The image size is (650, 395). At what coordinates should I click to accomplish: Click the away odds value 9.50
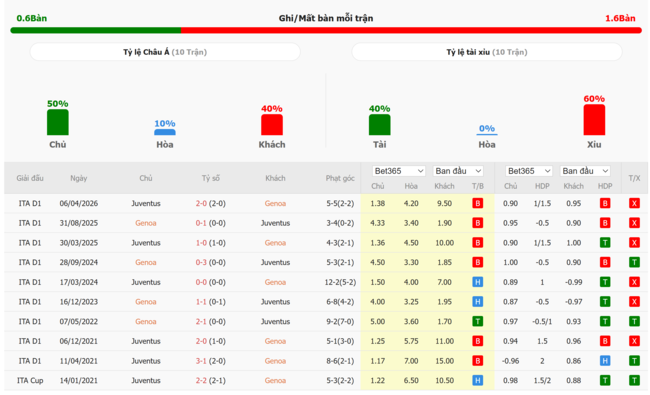pos(444,204)
